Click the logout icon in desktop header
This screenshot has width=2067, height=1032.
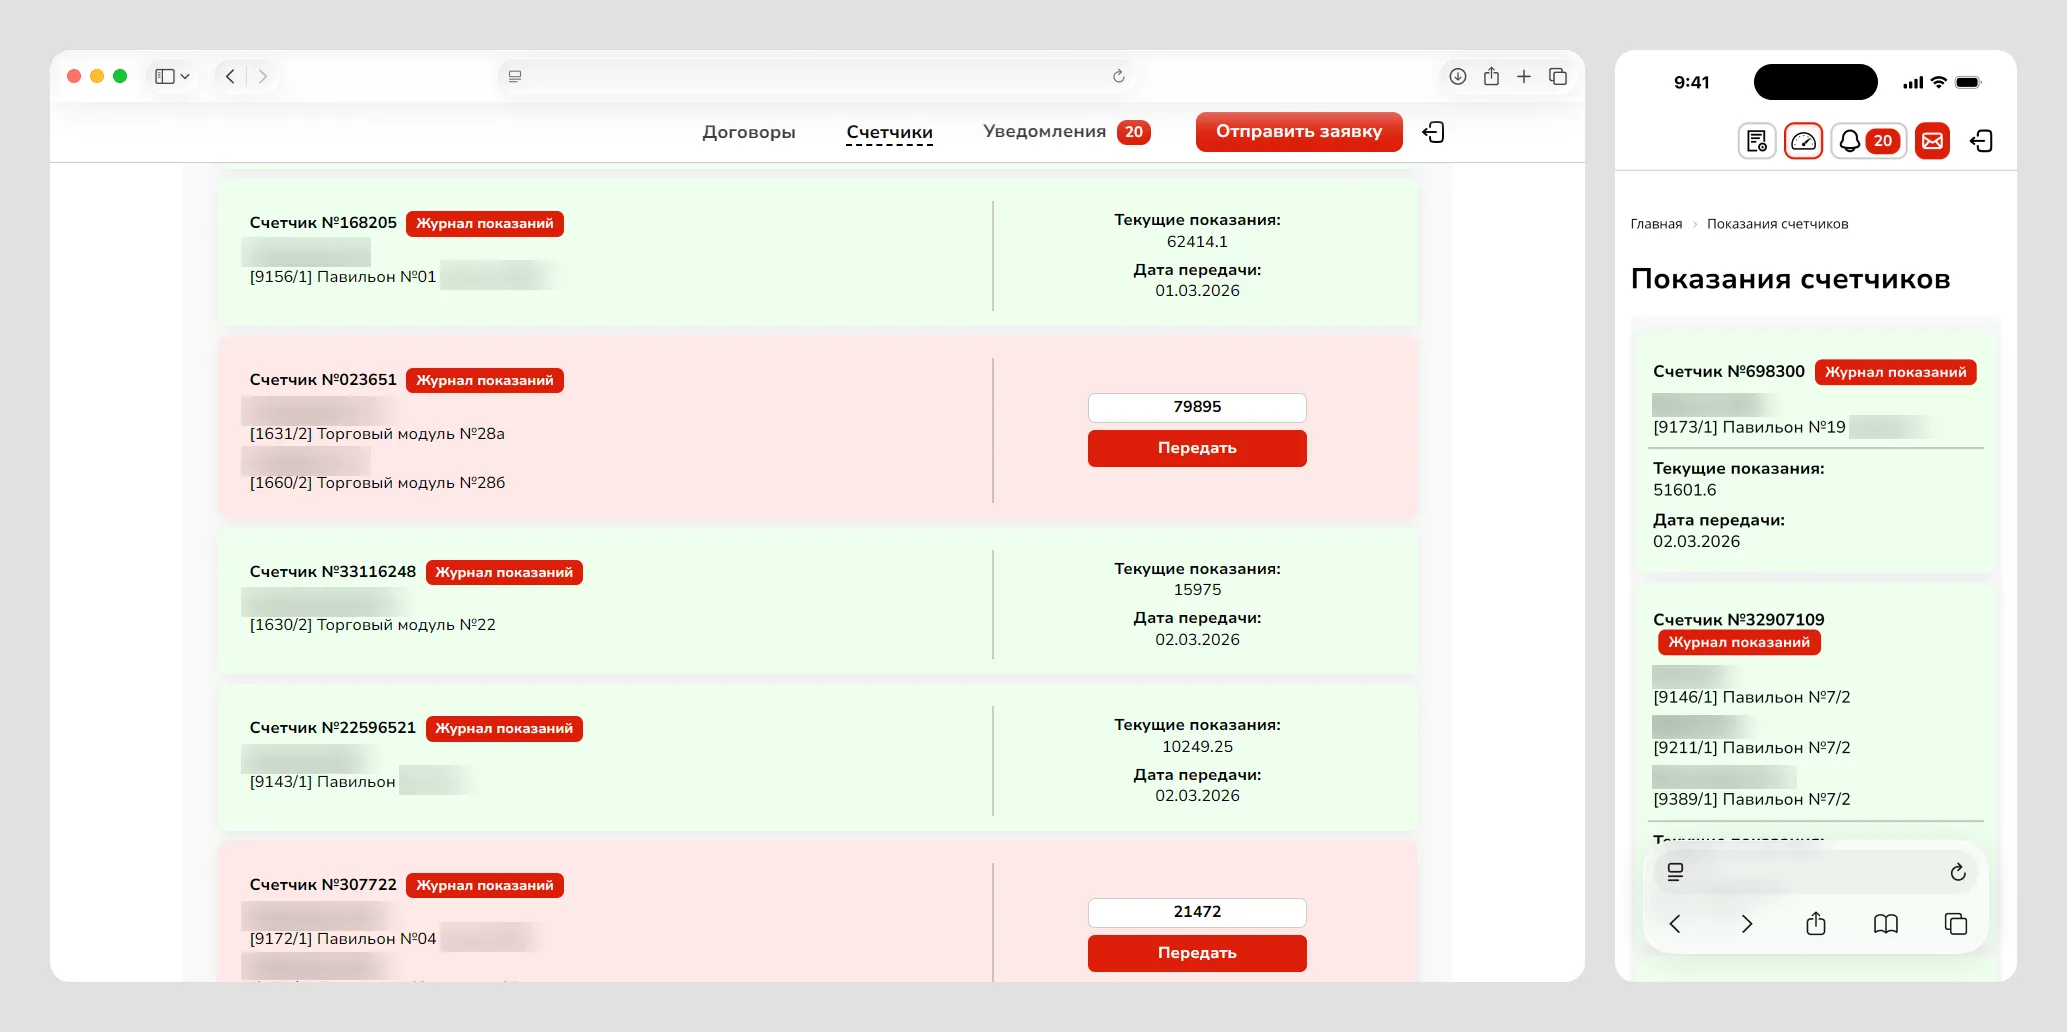[1433, 132]
